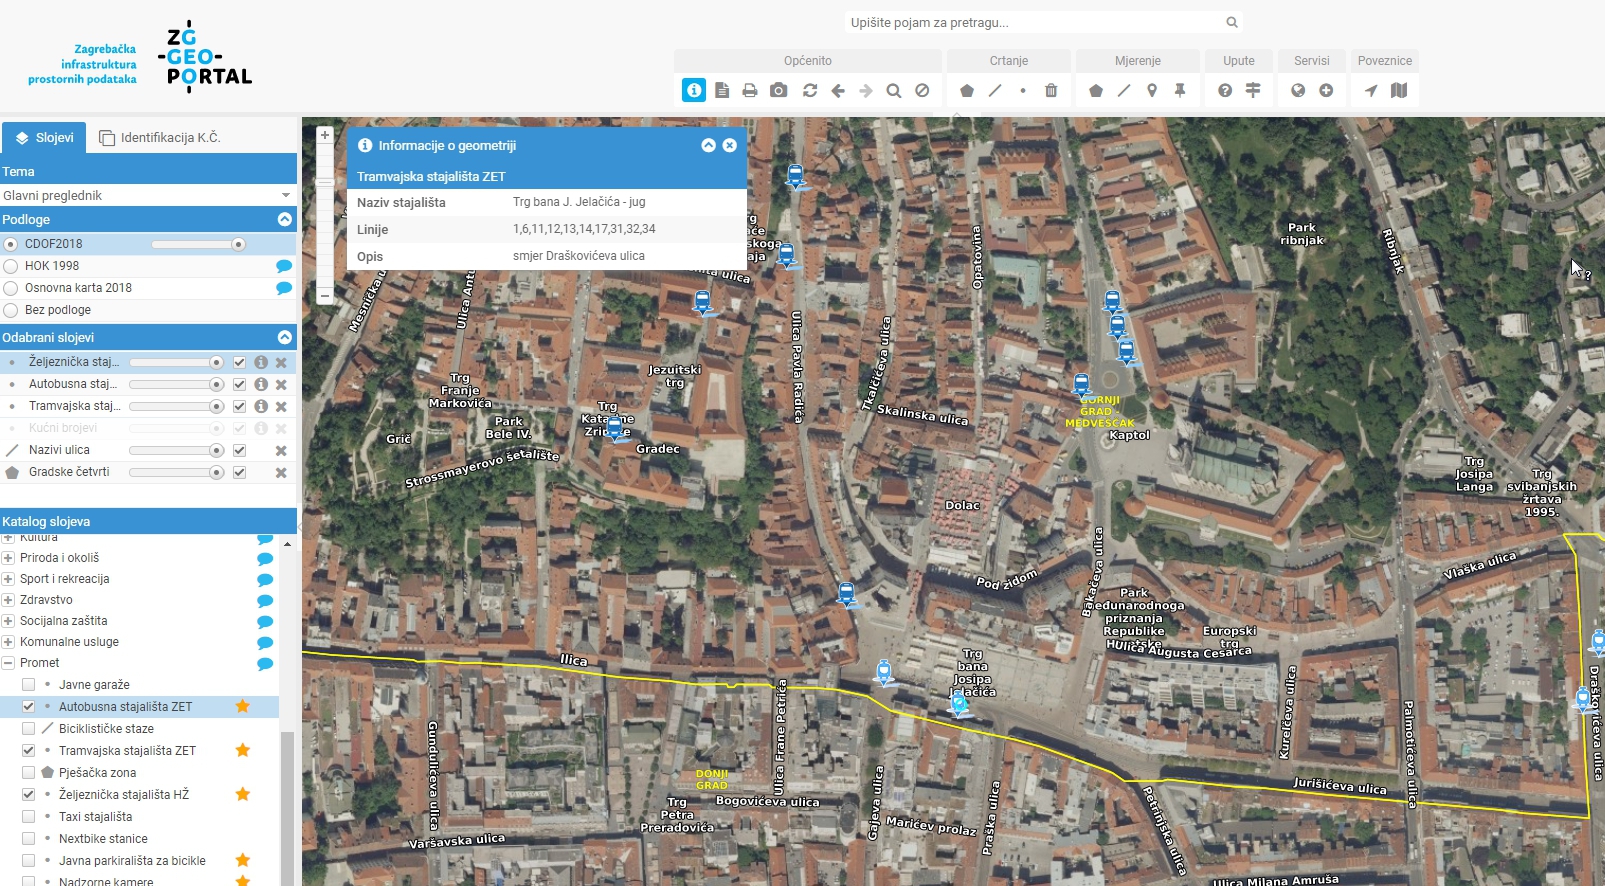Take a map snapshot with the camera icon
Viewport: 1605px width, 886px height.
778,91
